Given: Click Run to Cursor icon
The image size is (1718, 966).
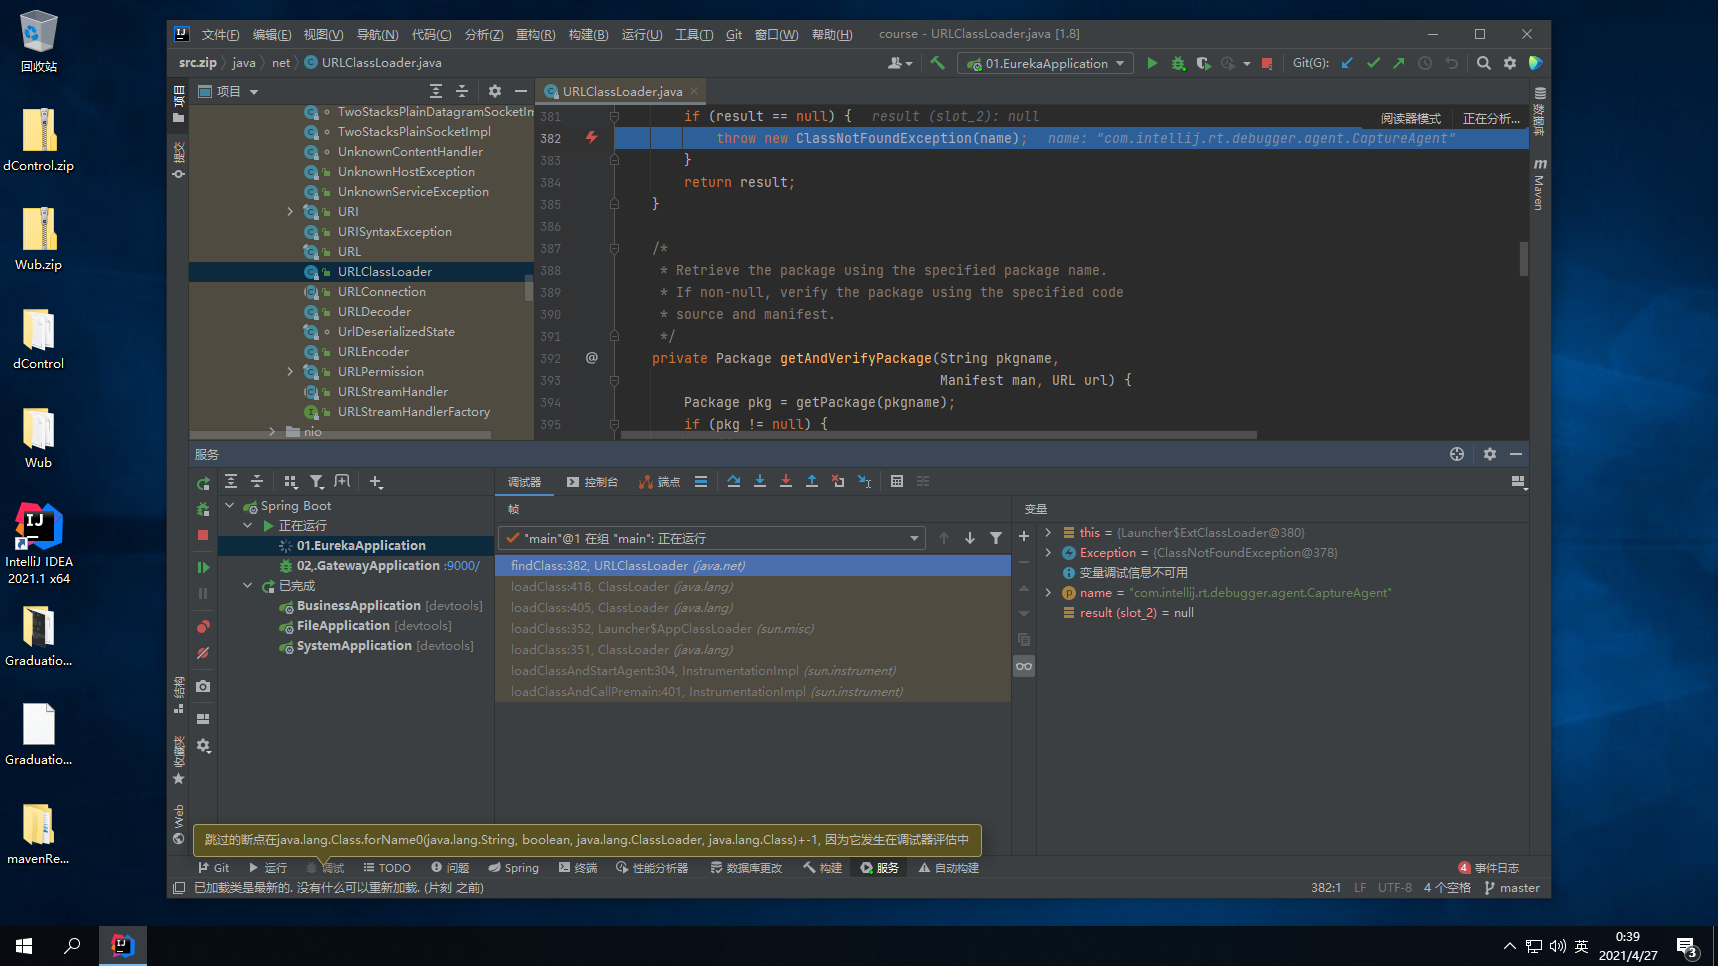Looking at the screenshot, I should 864,481.
